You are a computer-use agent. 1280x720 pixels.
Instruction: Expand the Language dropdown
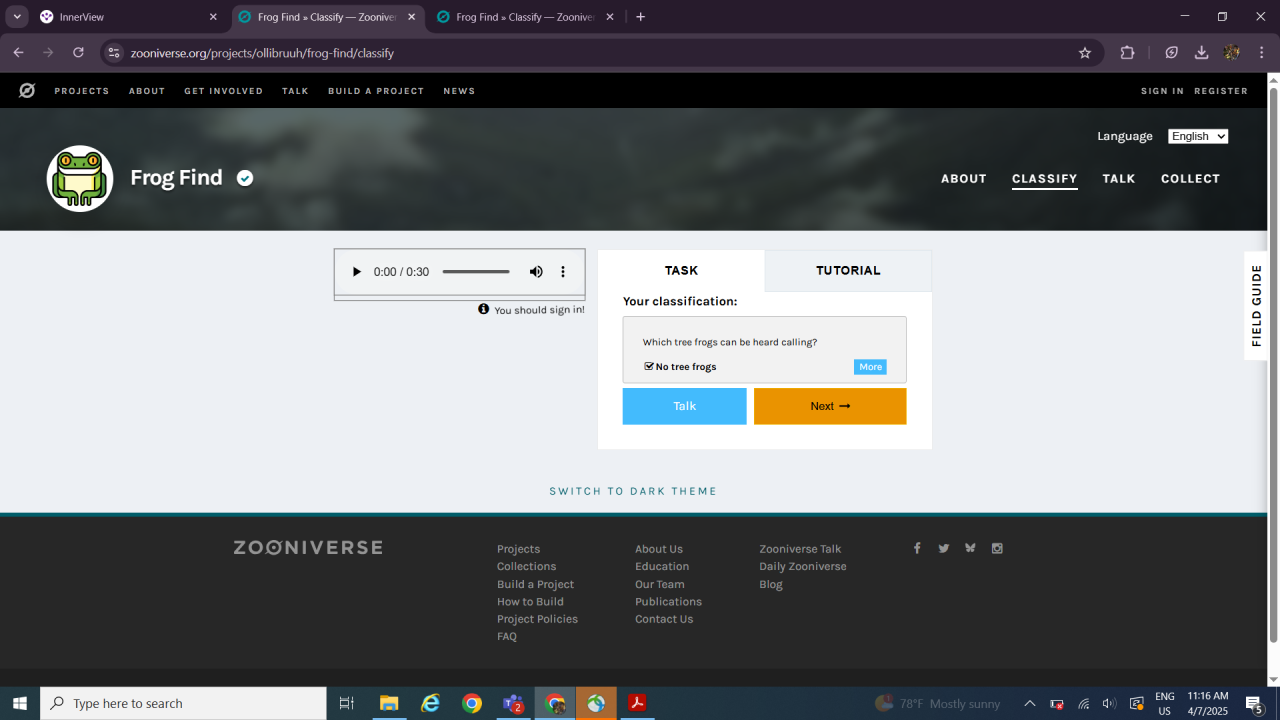coord(1198,136)
